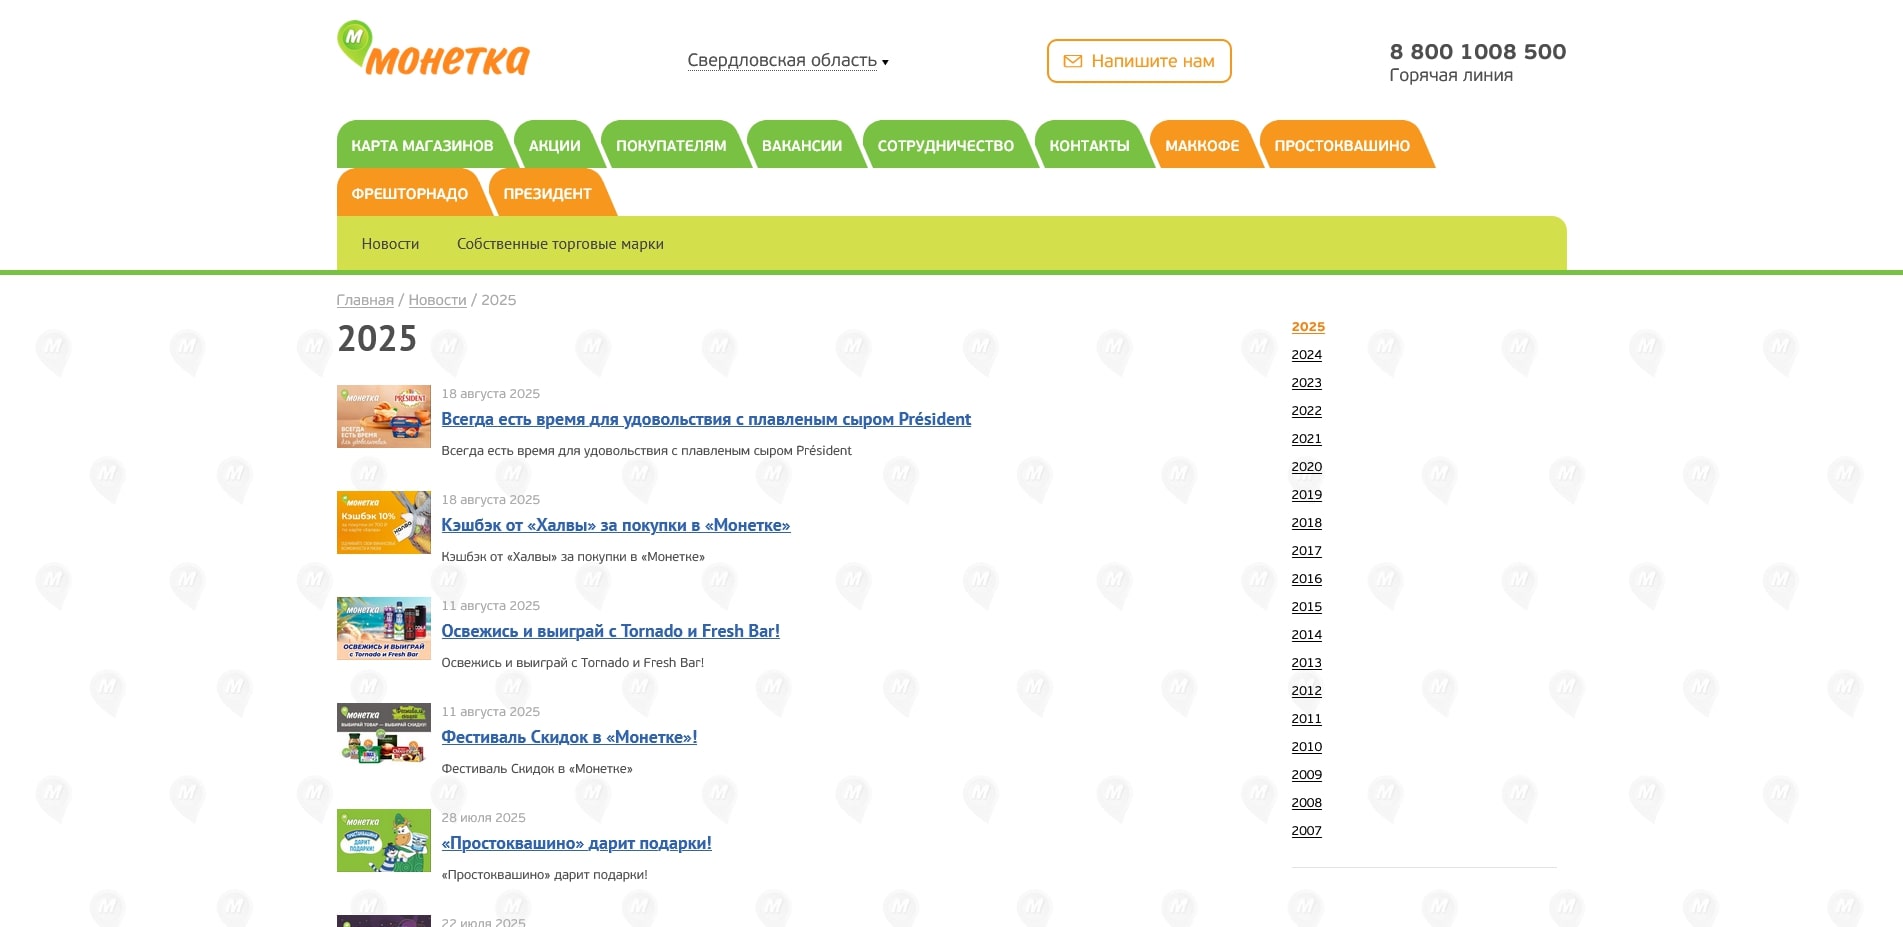Open the Простоквашино tab
The height and width of the screenshot is (927, 1903).
click(1341, 146)
